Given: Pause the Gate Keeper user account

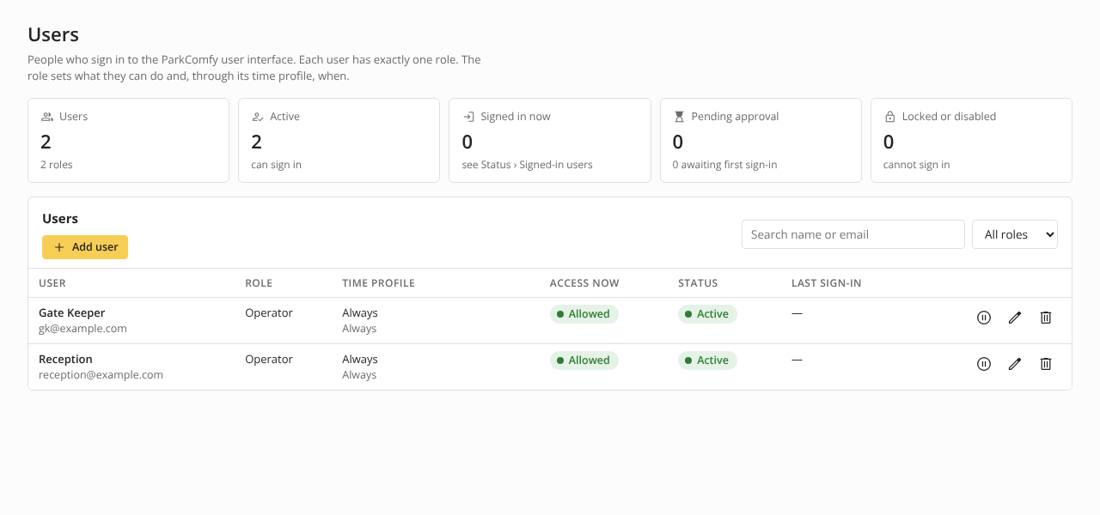Looking at the screenshot, I should 984,318.
